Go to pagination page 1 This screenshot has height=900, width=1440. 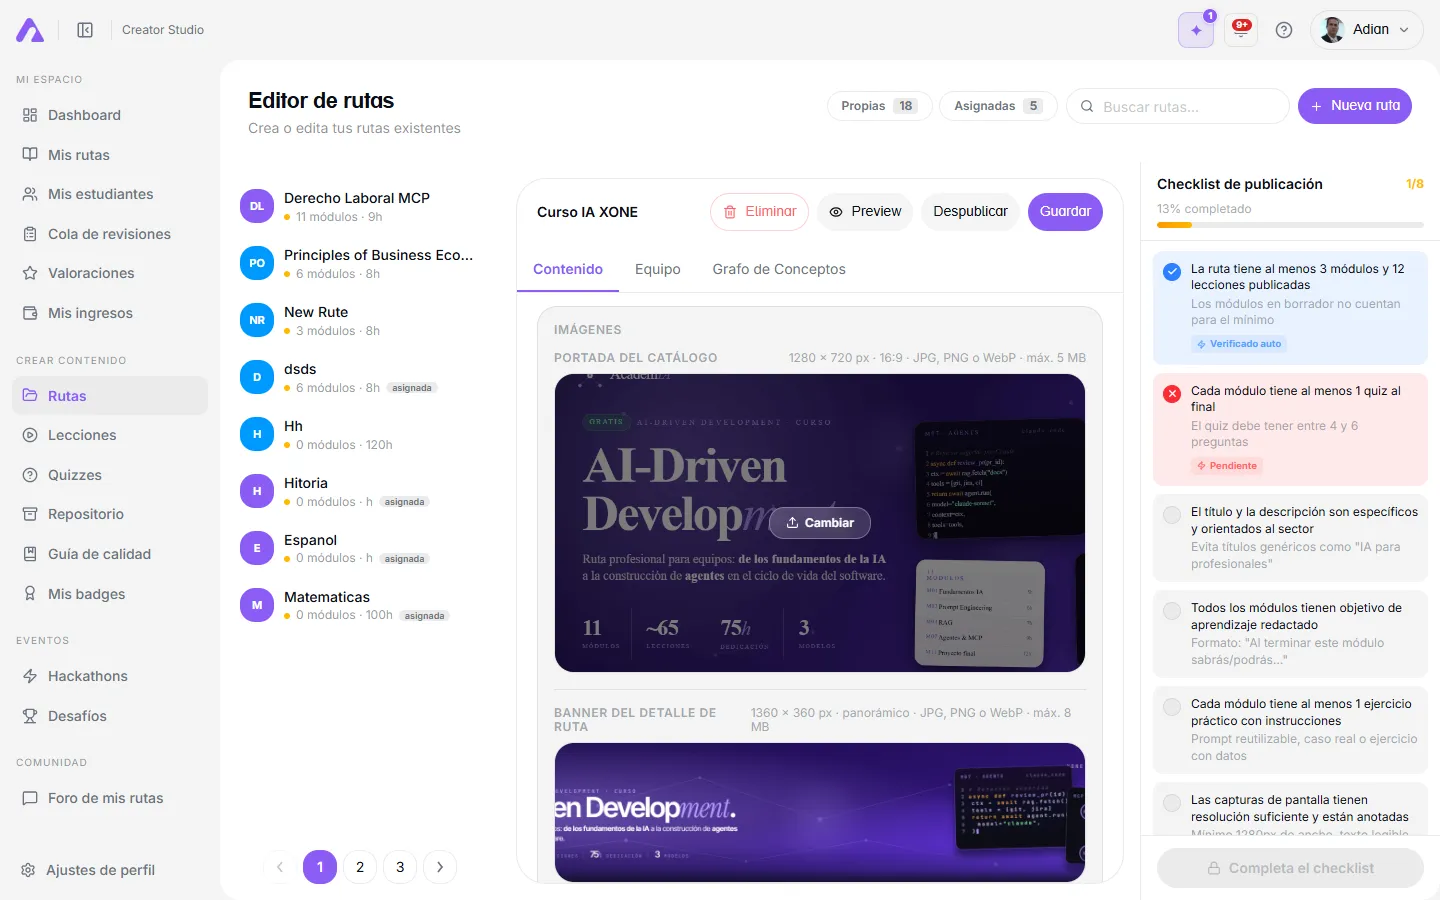[320, 867]
